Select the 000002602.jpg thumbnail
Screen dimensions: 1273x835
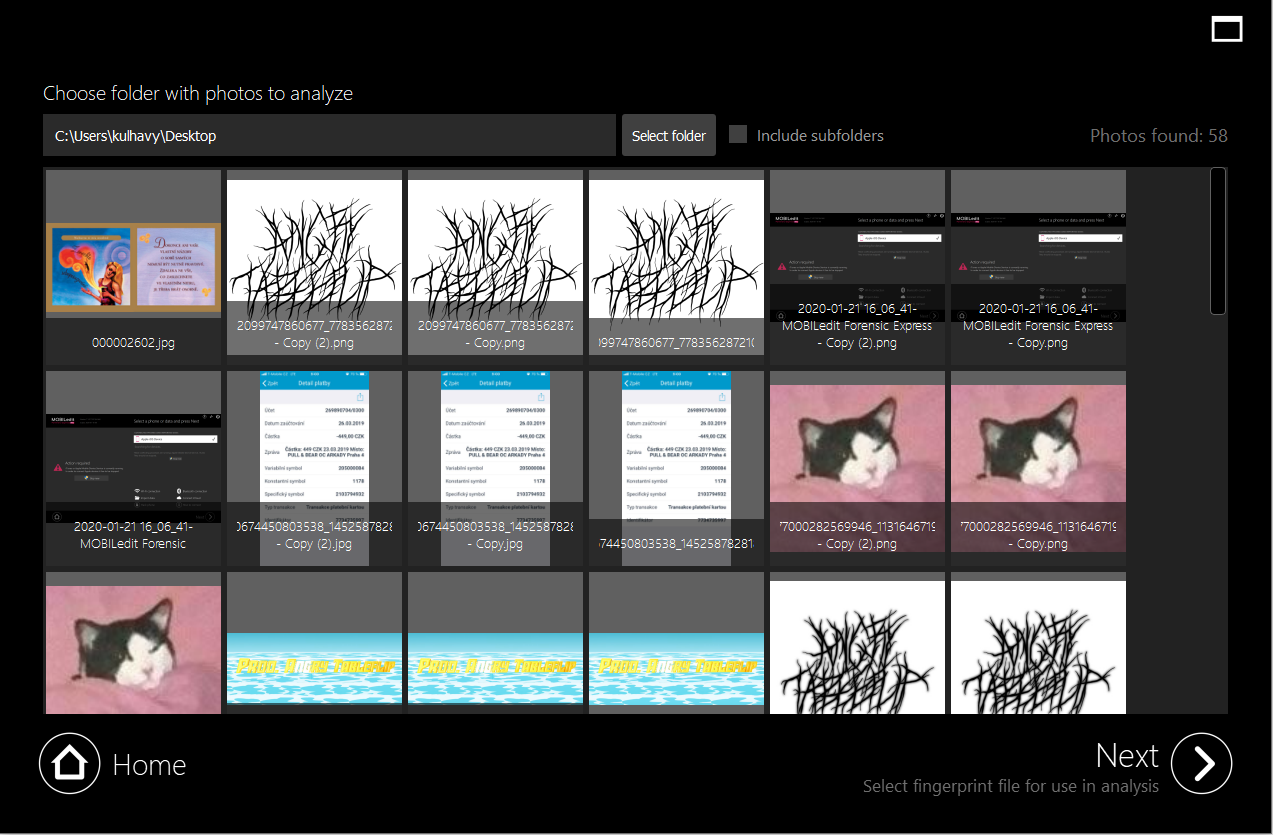coord(133,266)
